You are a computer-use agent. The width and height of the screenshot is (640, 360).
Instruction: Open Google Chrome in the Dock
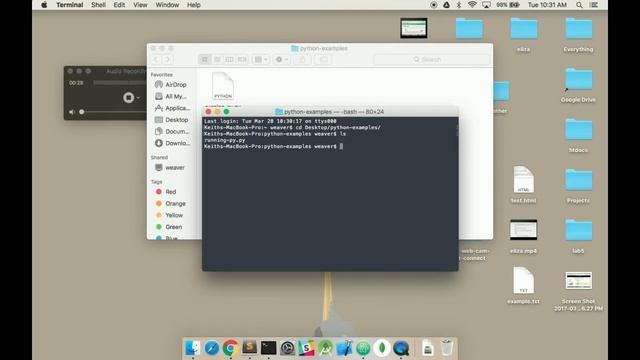tap(231, 348)
